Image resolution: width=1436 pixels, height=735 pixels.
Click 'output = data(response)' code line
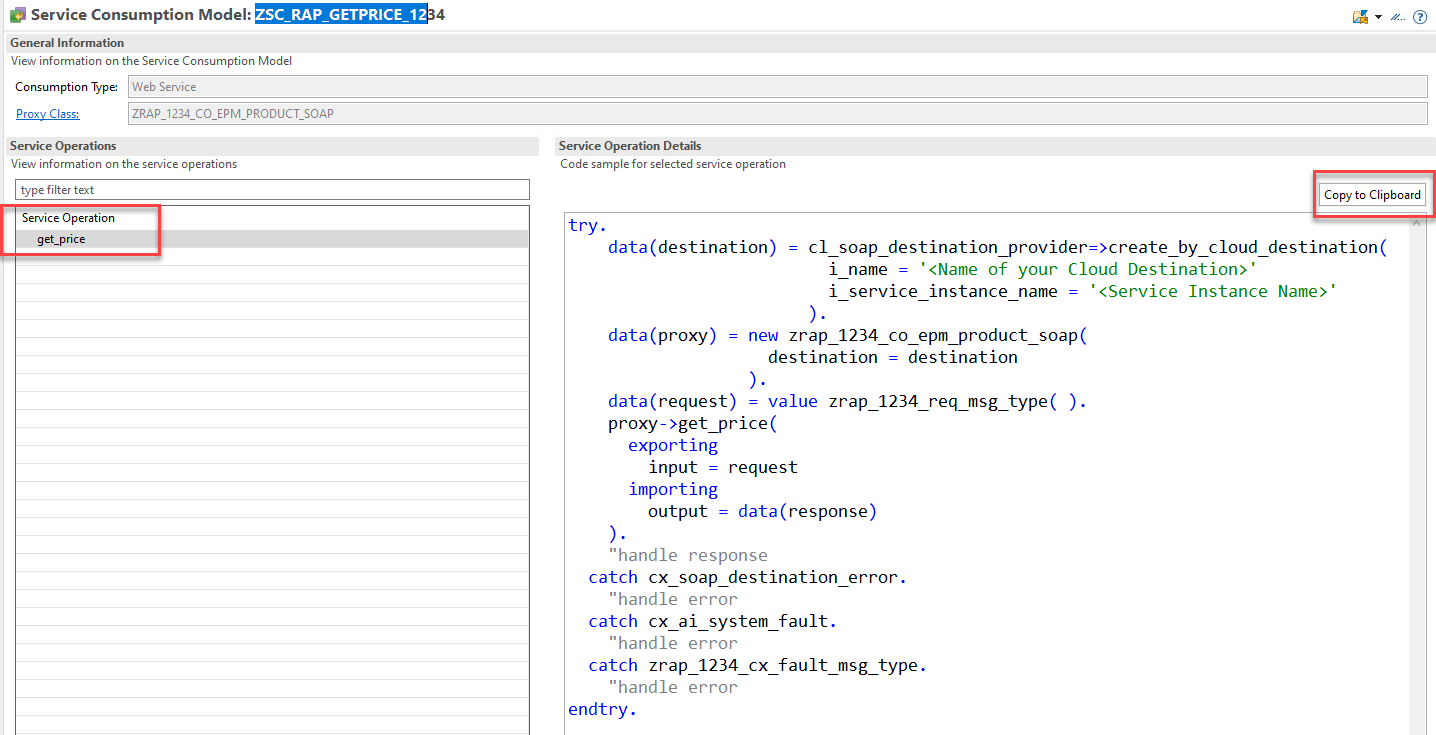point(763,512)
